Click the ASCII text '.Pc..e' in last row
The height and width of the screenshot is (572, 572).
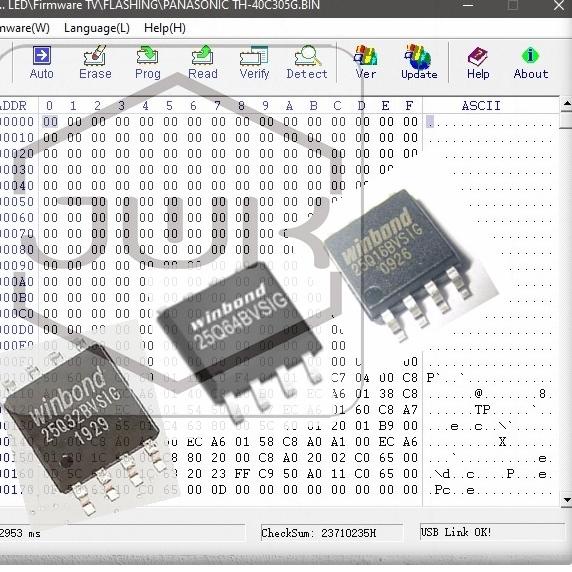tap(455, 490)
